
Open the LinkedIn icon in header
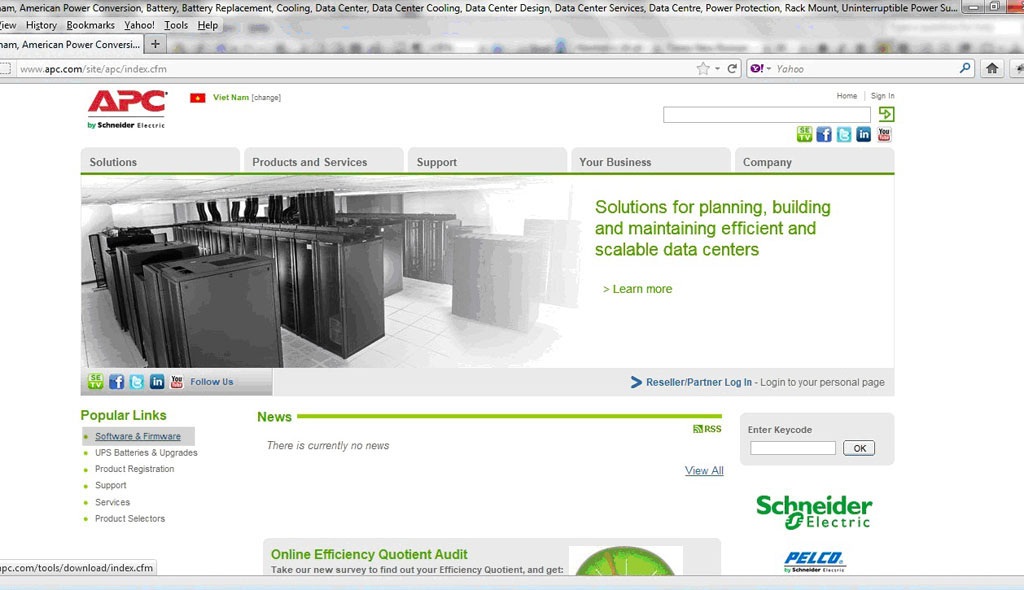(863, 135)
